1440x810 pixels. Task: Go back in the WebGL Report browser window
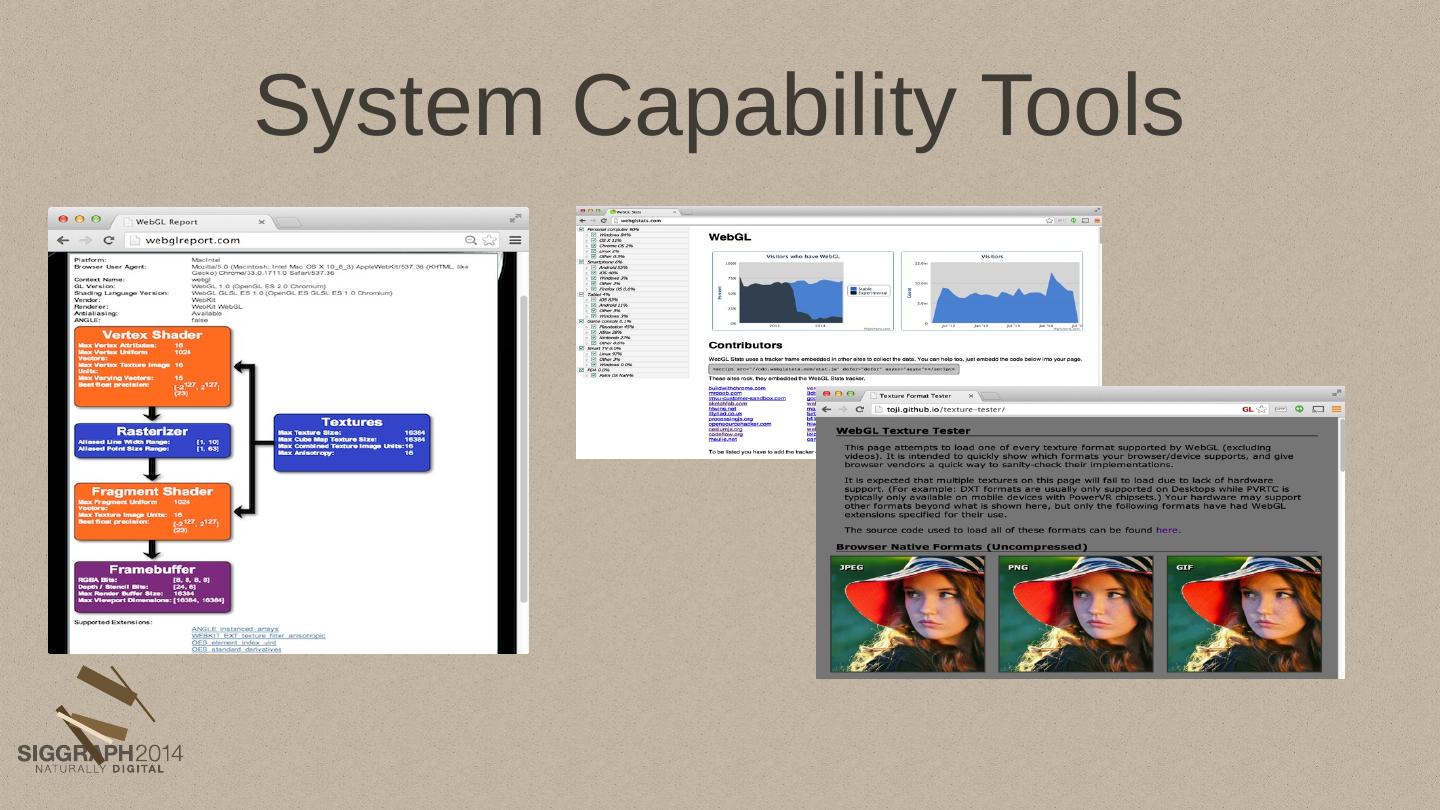pos(63,240)
